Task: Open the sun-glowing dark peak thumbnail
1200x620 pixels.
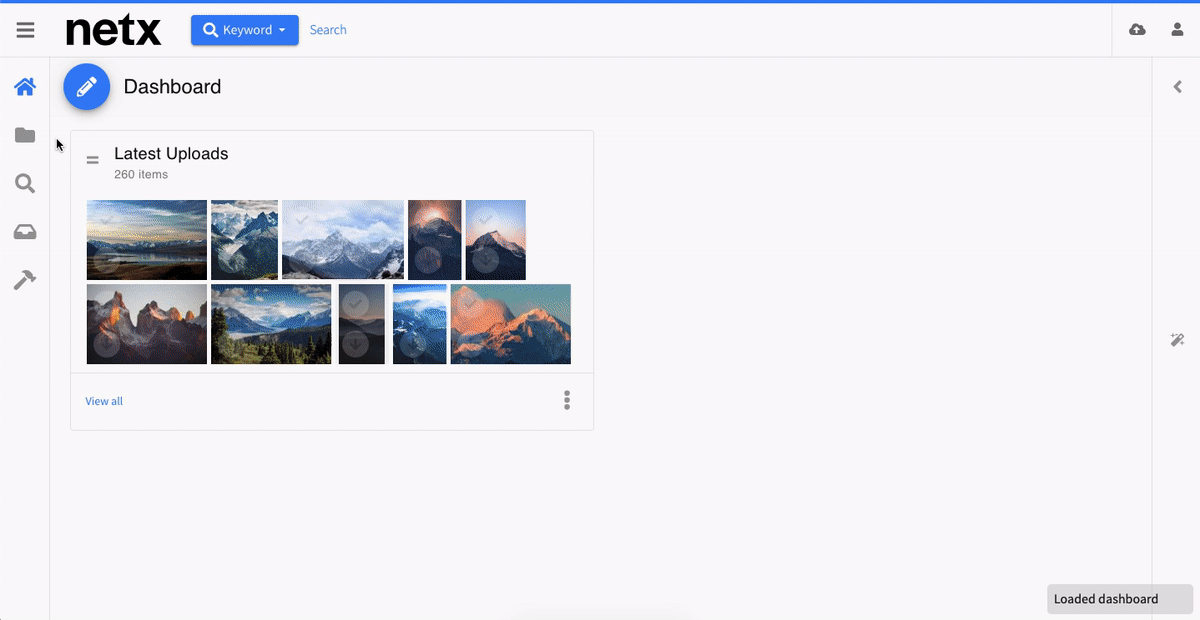Action: coord(435,240)
